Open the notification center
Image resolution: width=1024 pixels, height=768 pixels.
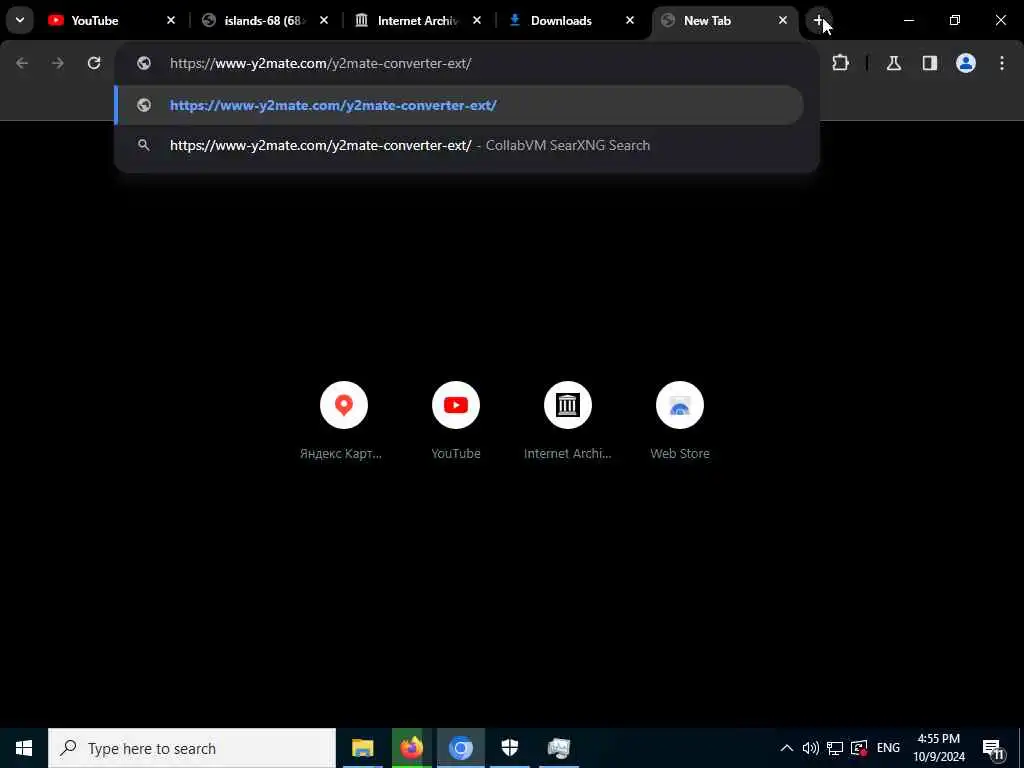point(993,748)
